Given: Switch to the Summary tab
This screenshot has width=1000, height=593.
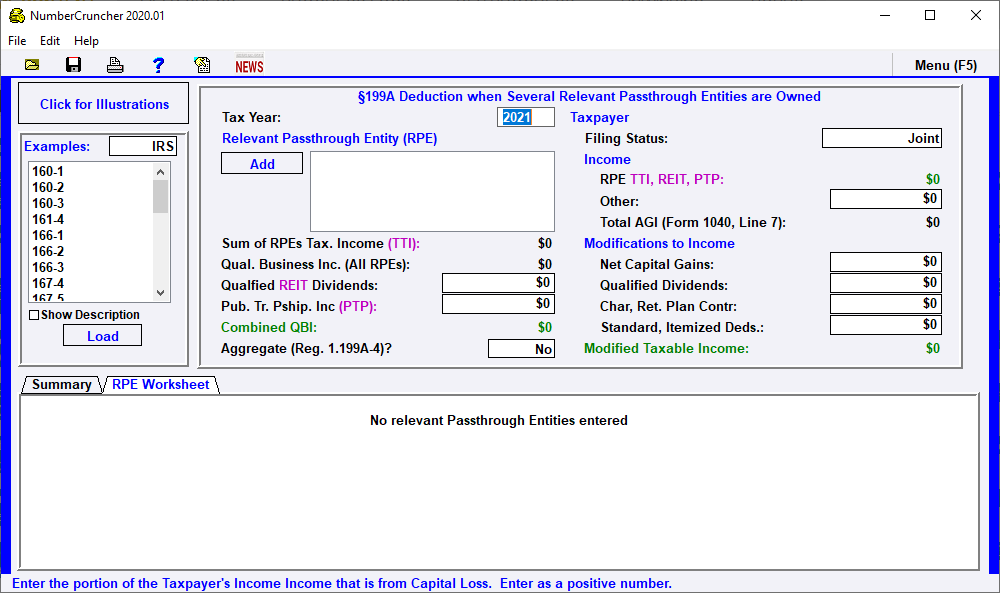Looking at the screenshot, I should coord(61,384).
